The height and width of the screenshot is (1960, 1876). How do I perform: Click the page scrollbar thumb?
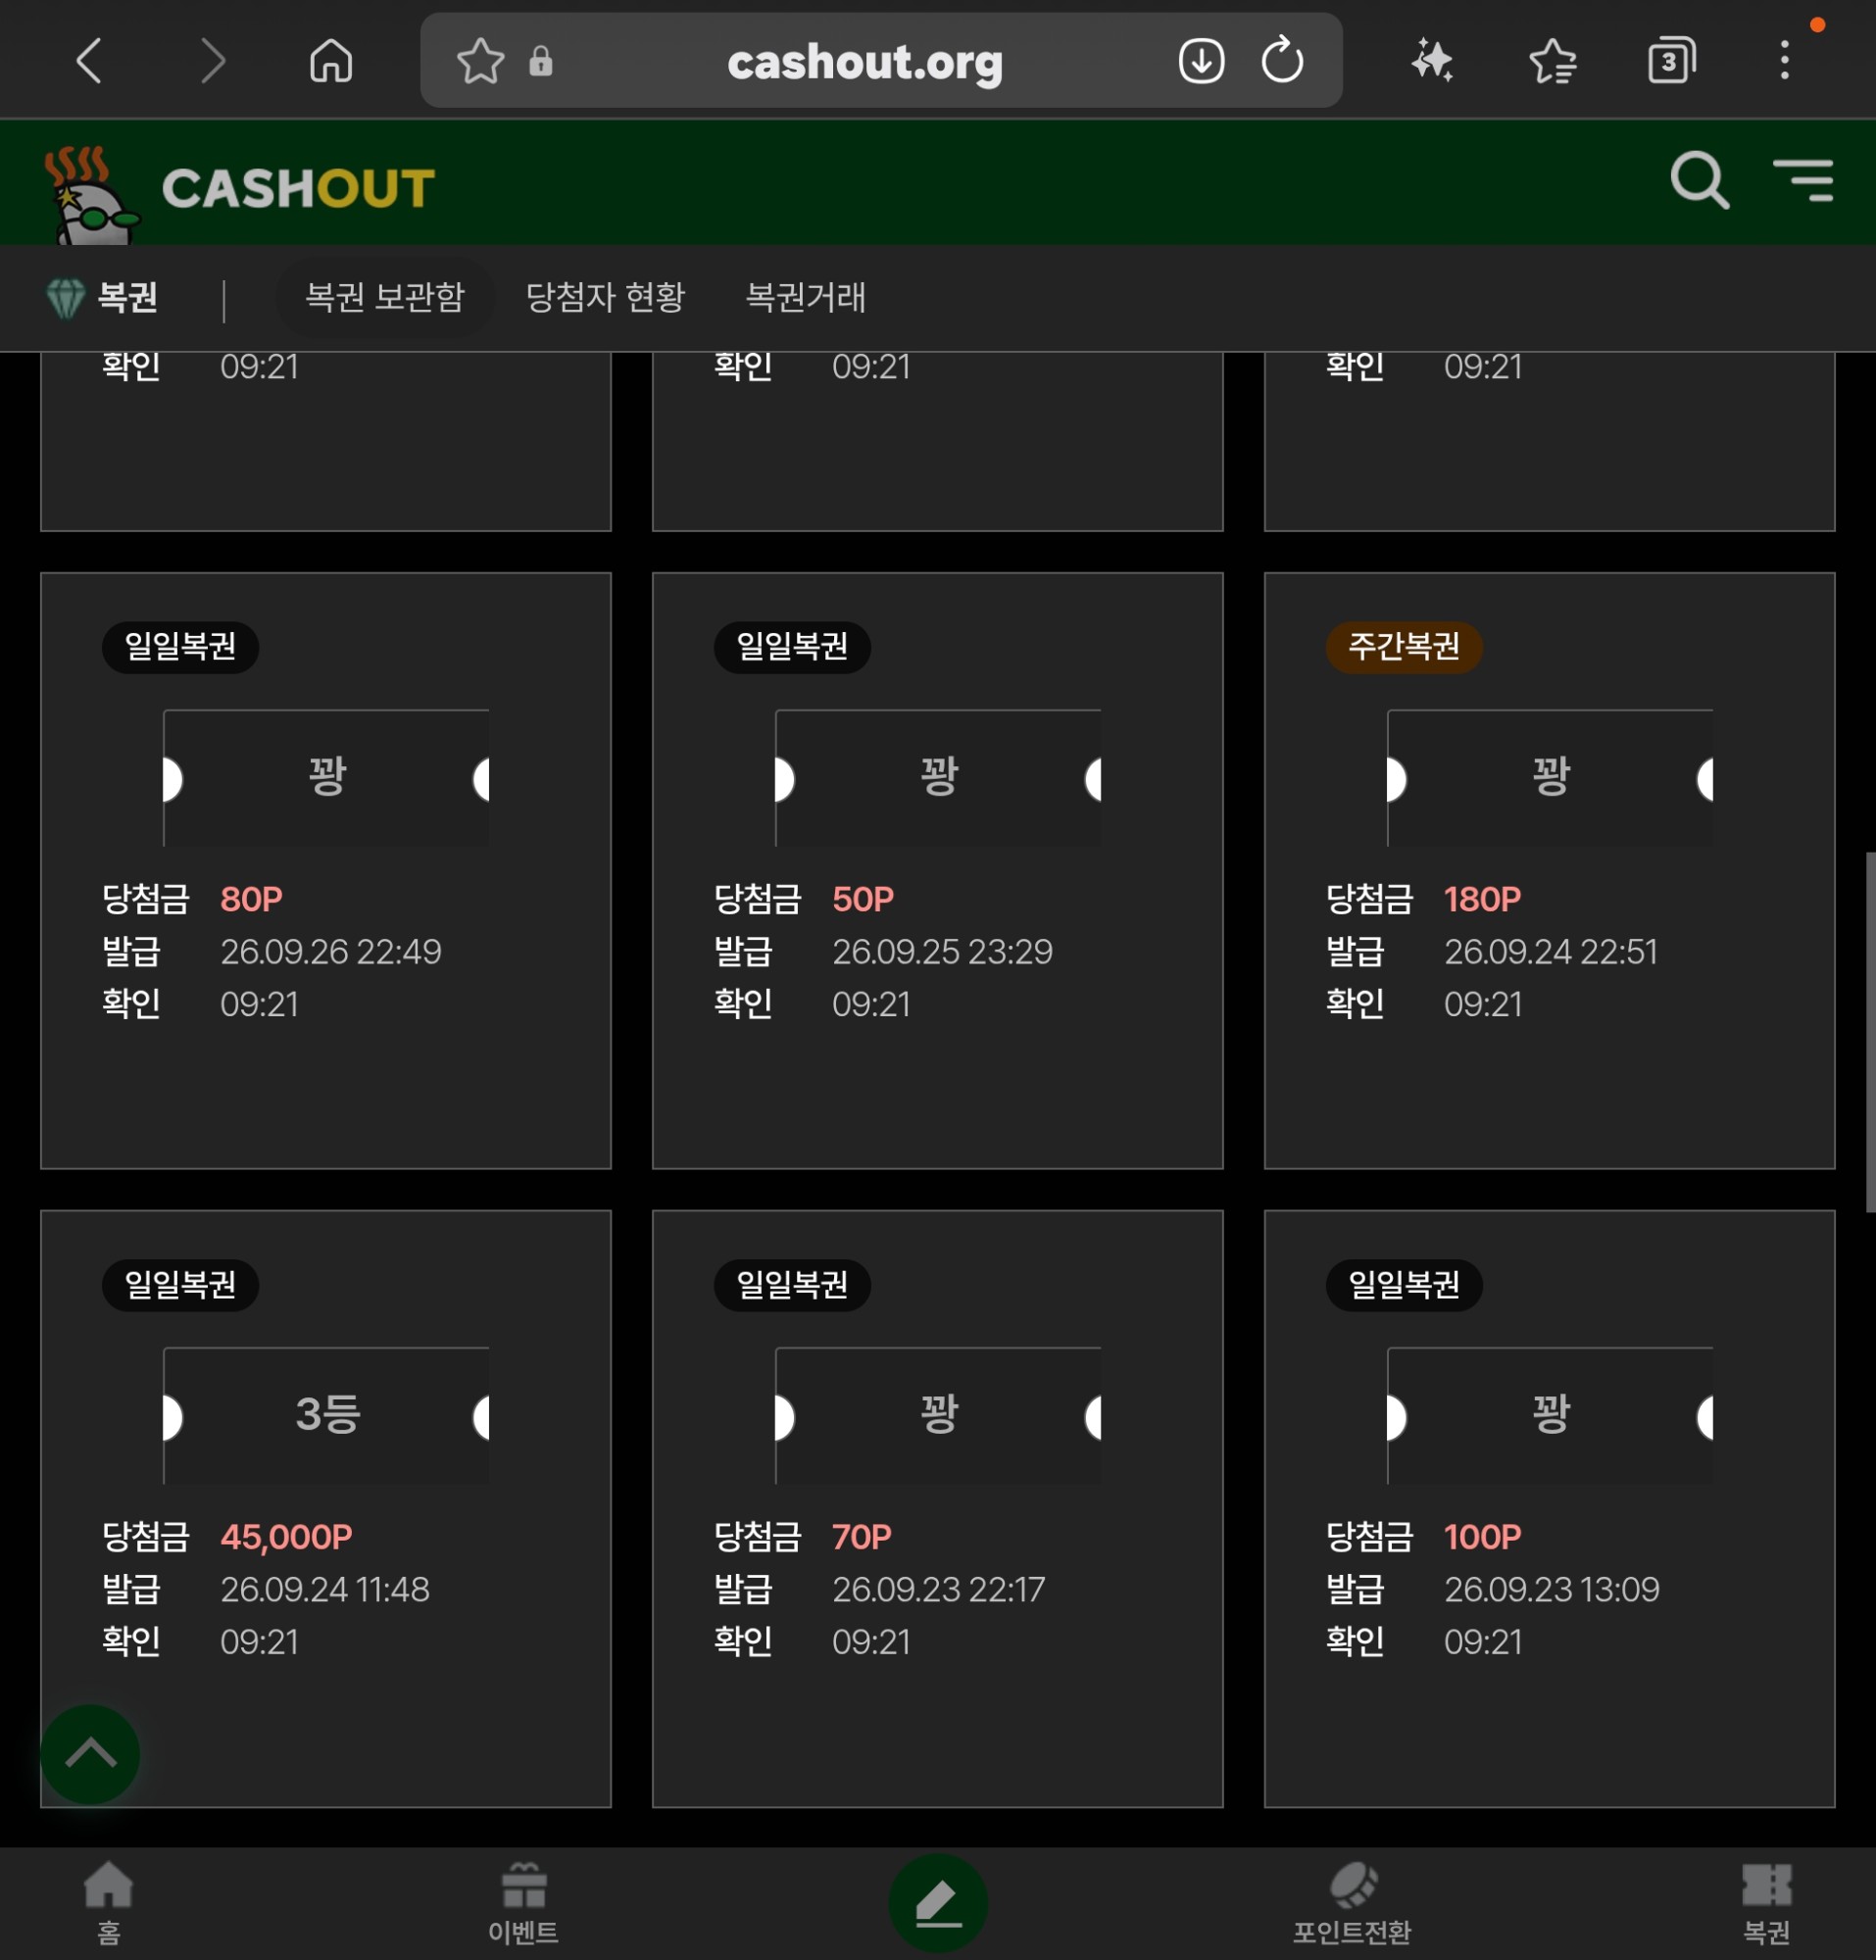coord(1869,1031)
